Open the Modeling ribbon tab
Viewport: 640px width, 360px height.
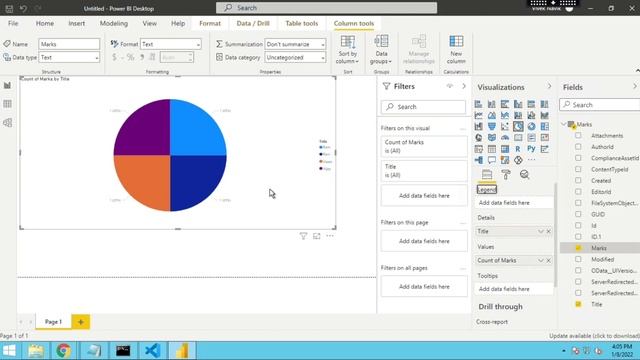coord(114,23)
